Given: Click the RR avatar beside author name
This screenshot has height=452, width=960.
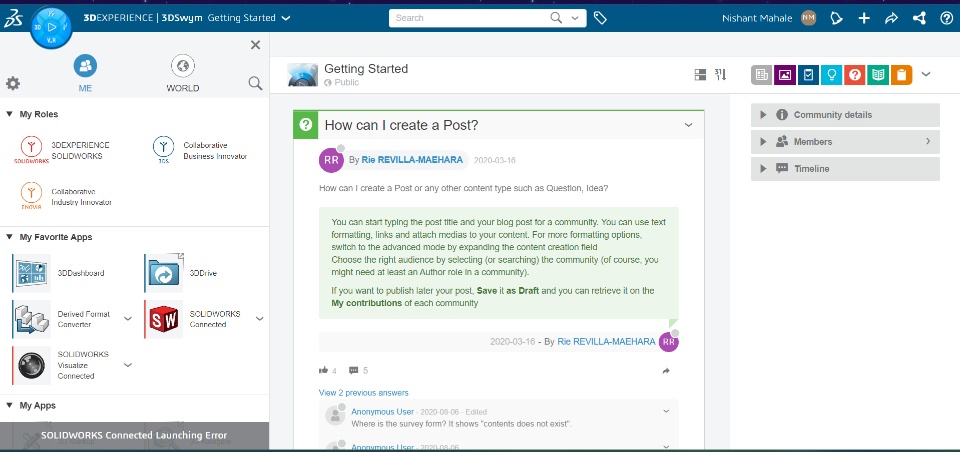Looking at the screenshot, I should [x=331, y=160].
